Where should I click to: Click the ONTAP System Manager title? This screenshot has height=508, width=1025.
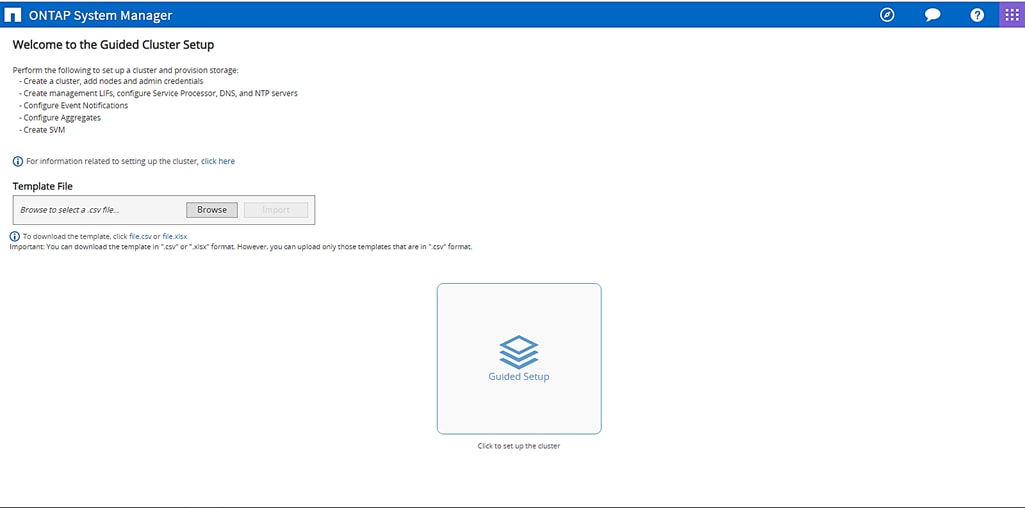(x=101, y=15)
